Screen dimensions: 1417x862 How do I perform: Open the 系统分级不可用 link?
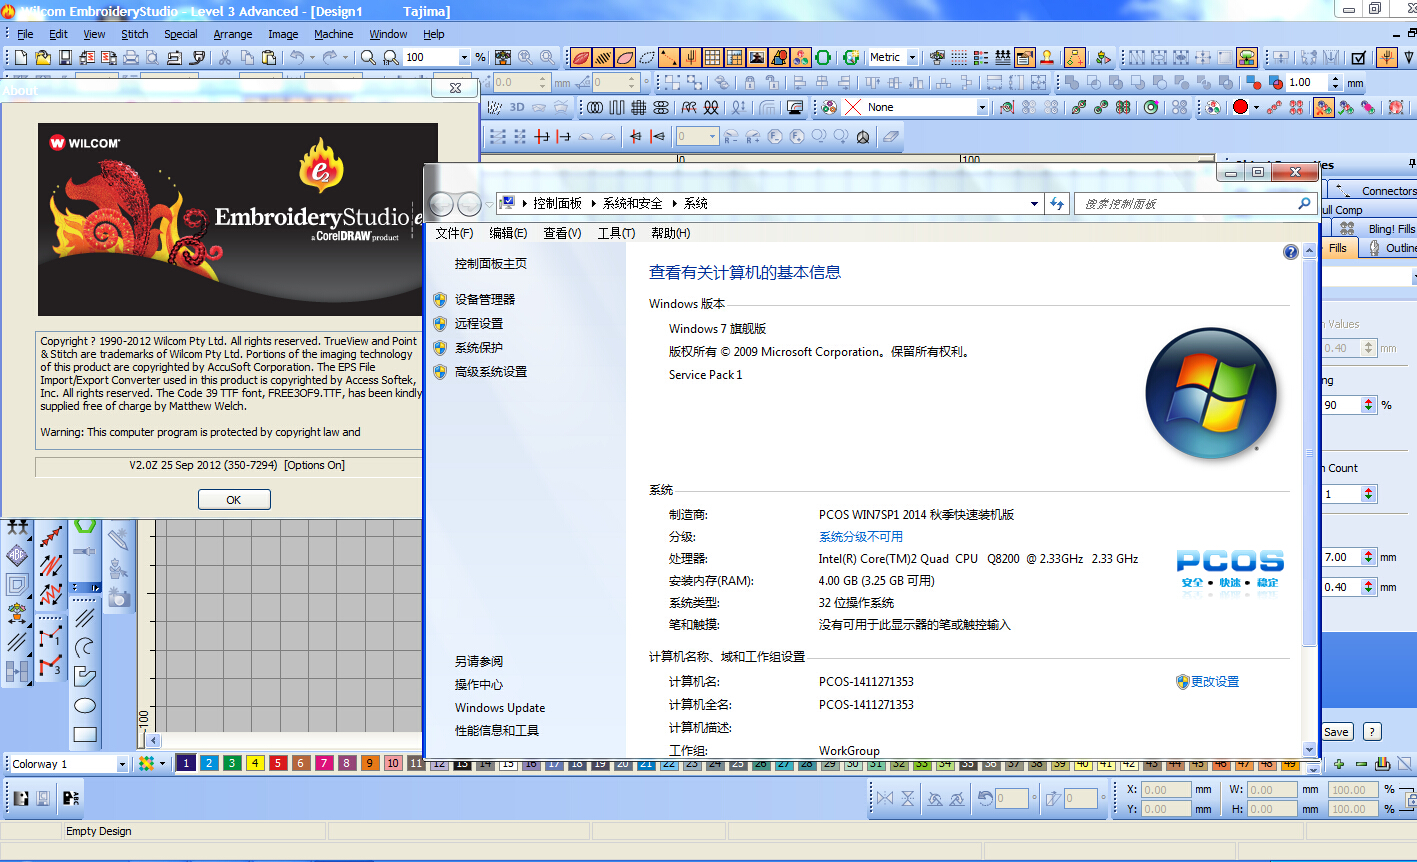tap(861, 537)
